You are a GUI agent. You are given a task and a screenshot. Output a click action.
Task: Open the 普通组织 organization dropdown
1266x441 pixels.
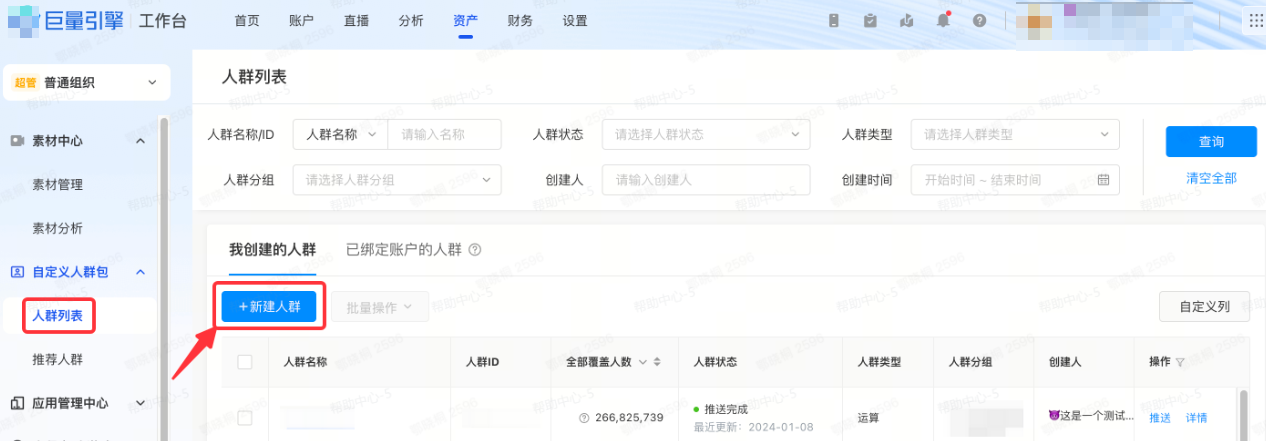click(86, 82)
